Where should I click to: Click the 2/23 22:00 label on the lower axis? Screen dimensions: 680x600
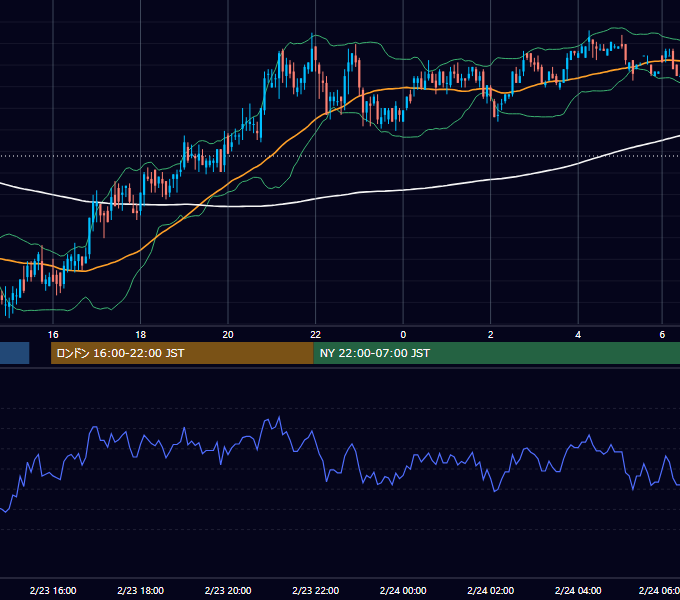click(x=316, y=590)
